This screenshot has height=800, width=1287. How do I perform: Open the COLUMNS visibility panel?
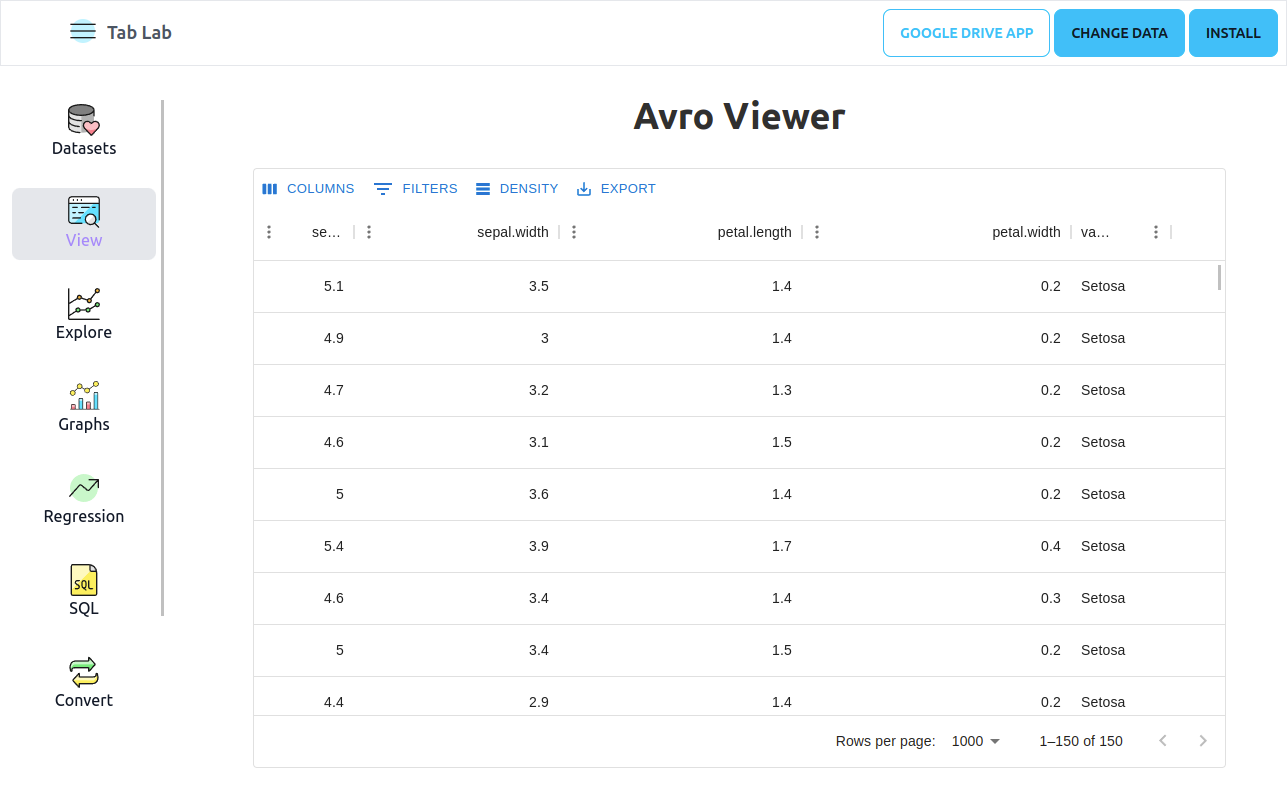[x=308, y=188]
